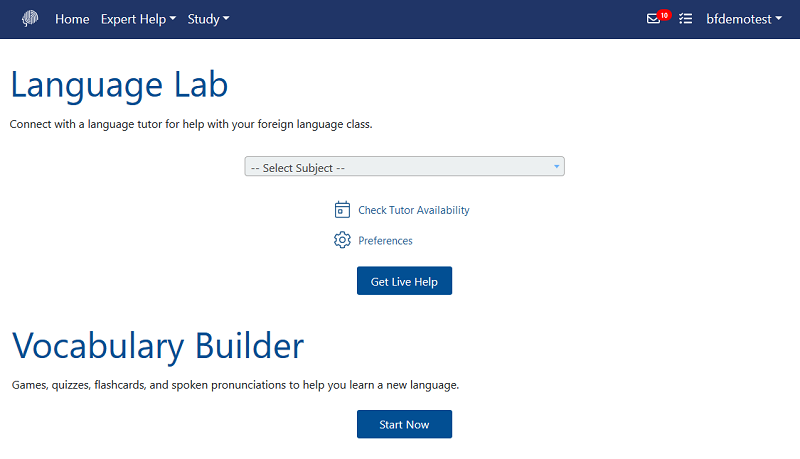
Task: Click the games and flashcards description text
Action: 235,385
